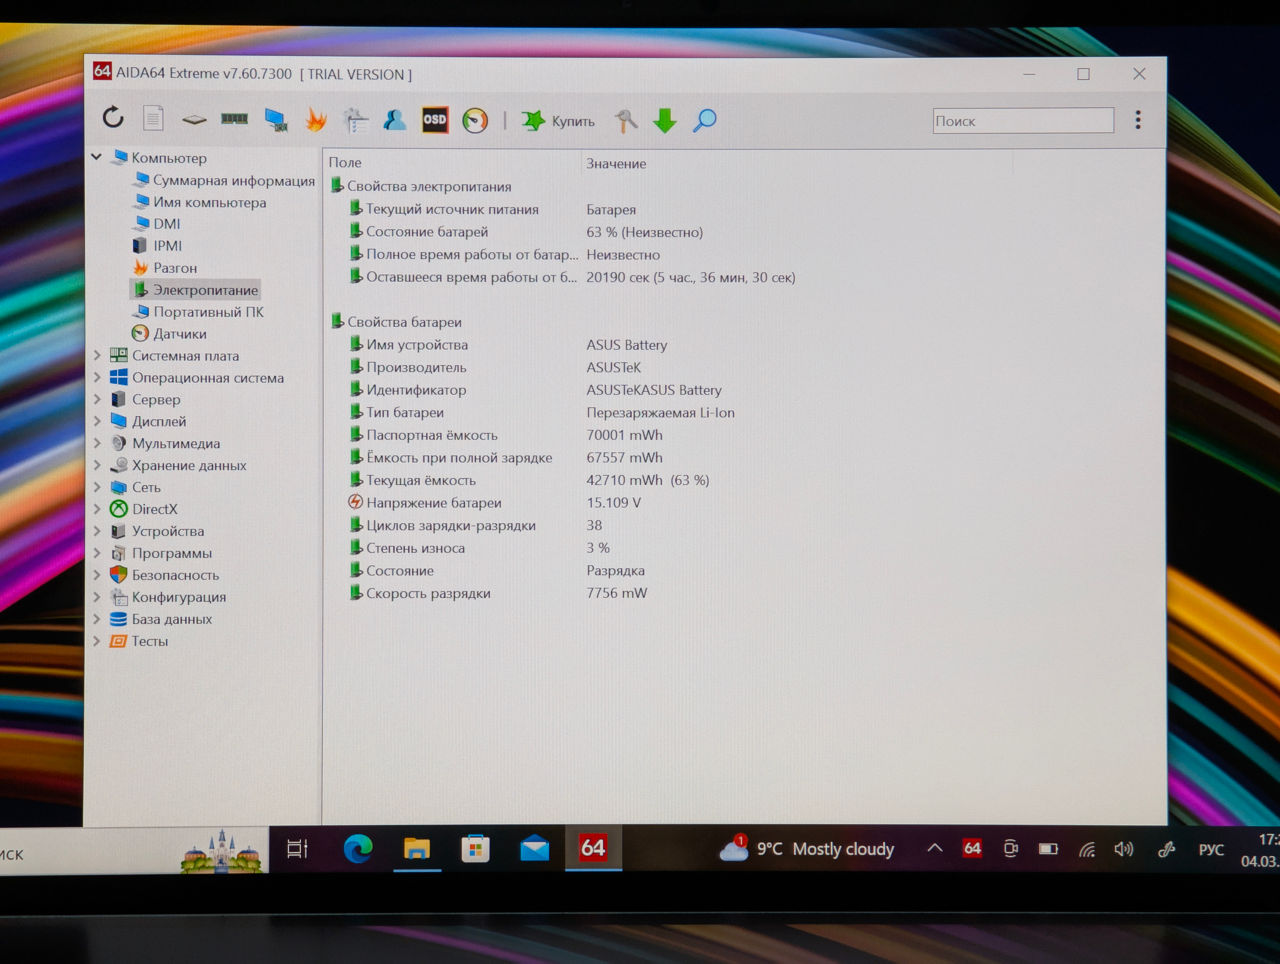The width and height of the screenshot is (1280, 964).
Task: Expand the Хранение данных node
Action: tap(97, 465)
